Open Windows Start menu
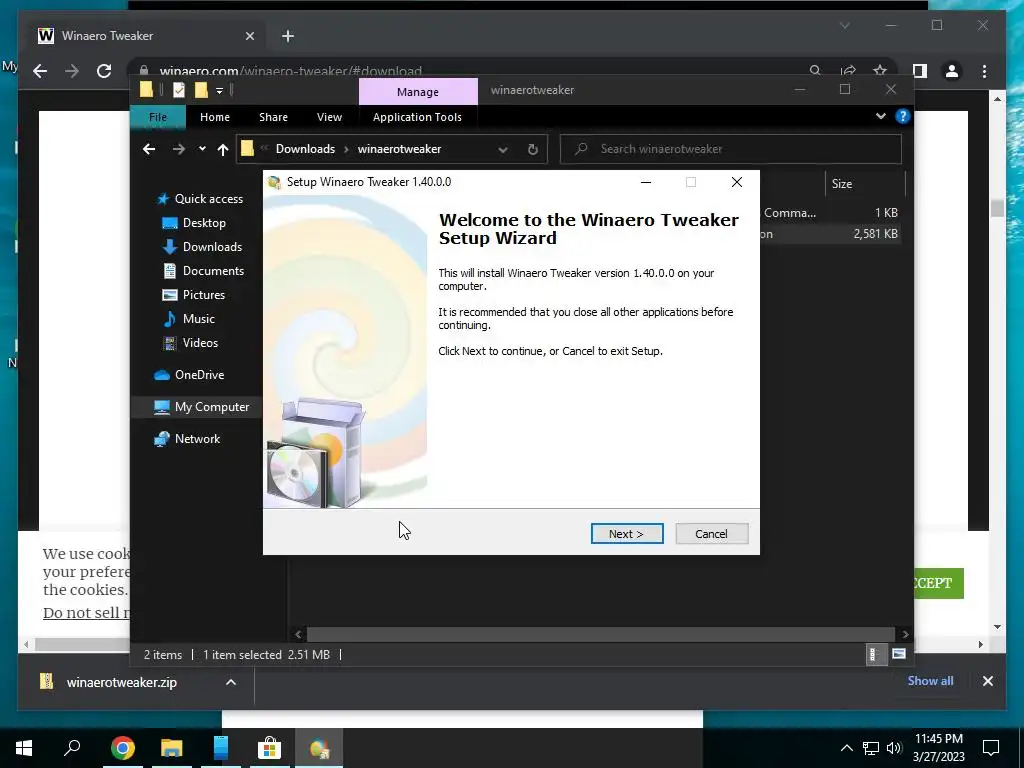The height and width of the screenshot is (768, 1024). [24, 748]
